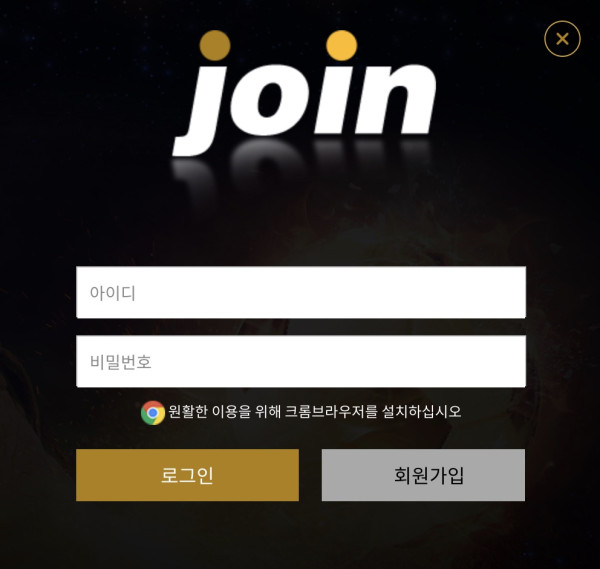Click the white join logo
This screenshot has width=600, height=569.
click(305, 93)
